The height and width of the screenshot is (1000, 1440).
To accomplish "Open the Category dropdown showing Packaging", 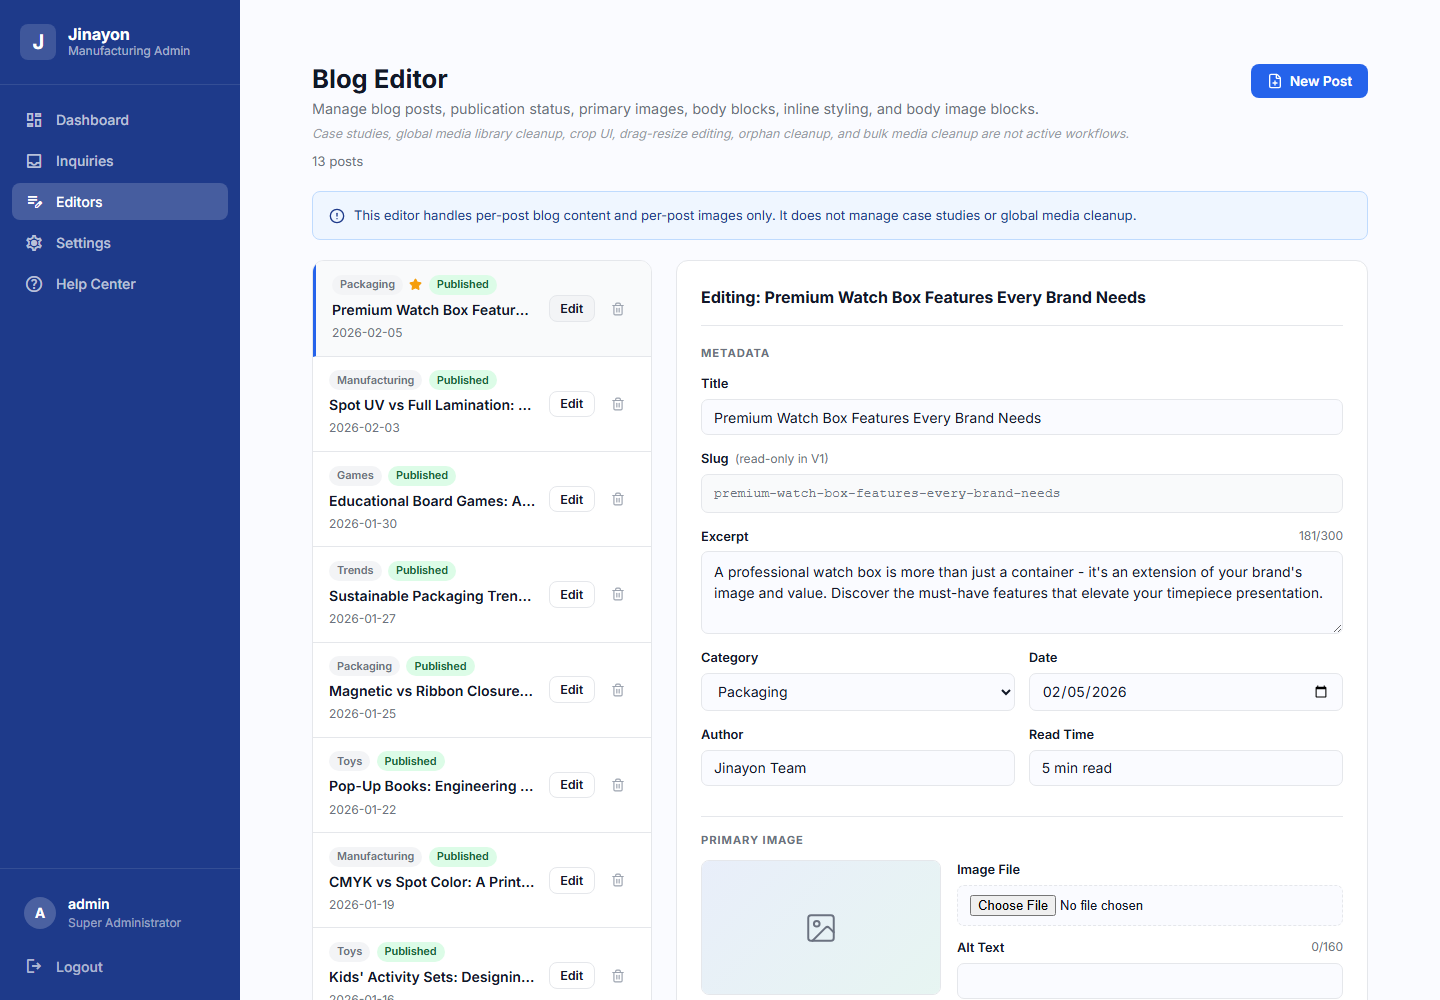I will tap(858, 692).
